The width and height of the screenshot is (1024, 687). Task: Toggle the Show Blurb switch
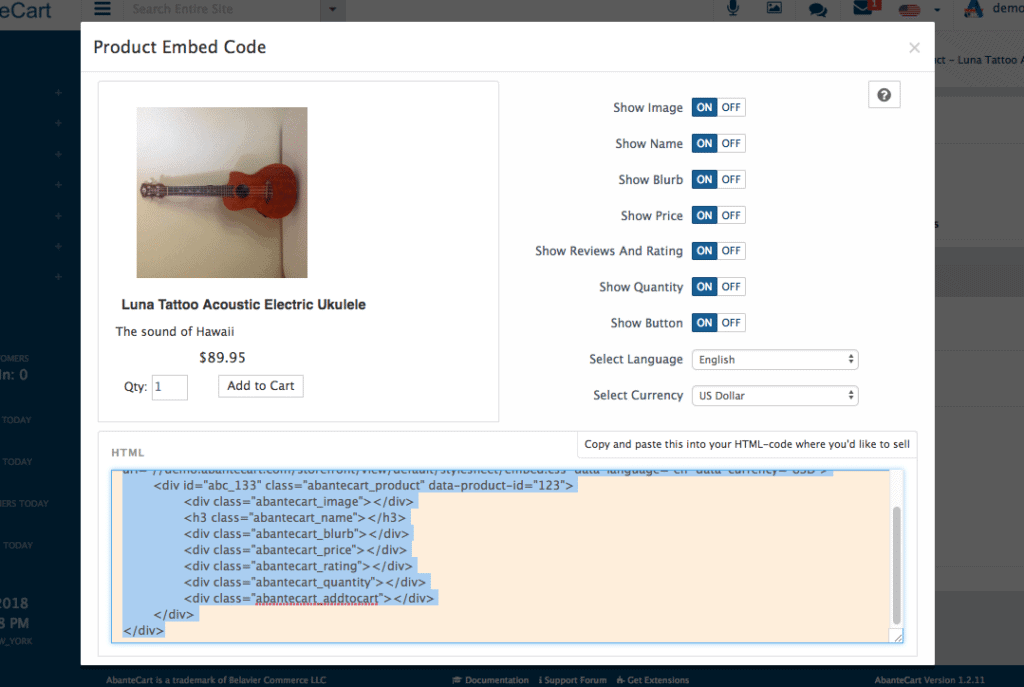coord(718,179)
